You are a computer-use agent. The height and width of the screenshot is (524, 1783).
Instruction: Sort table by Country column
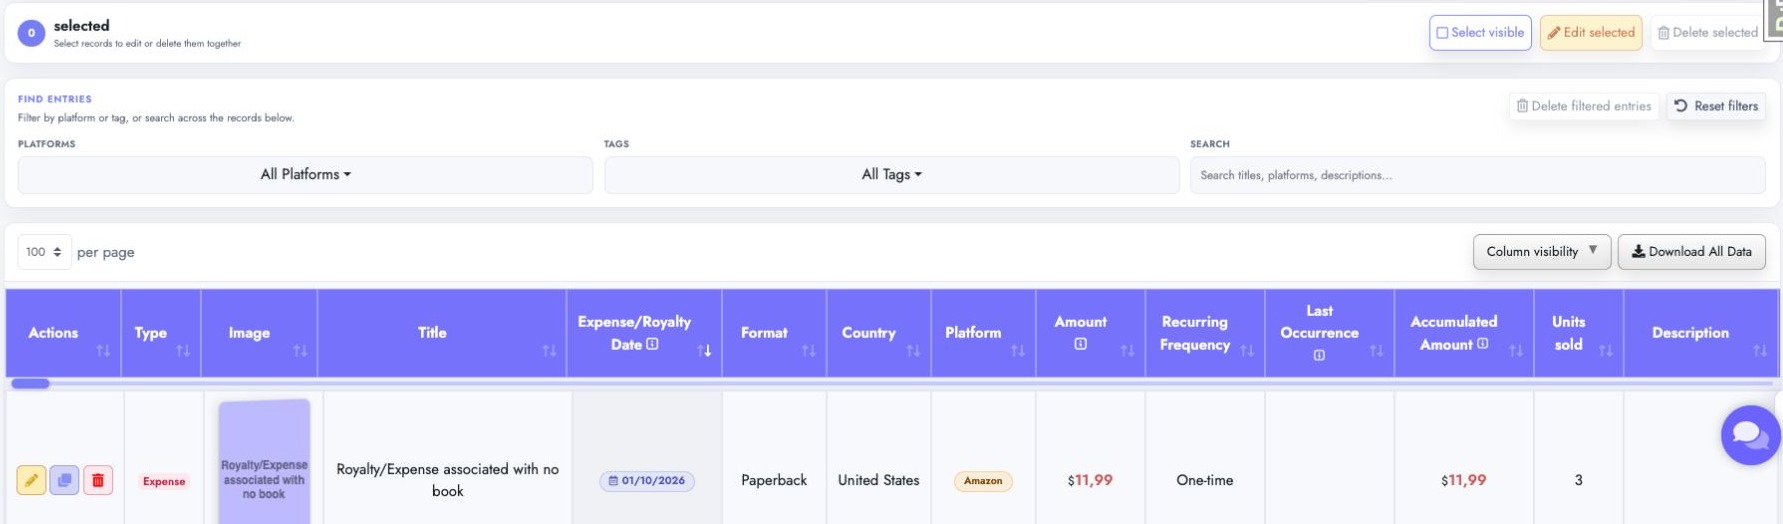(x=913, y=351)
